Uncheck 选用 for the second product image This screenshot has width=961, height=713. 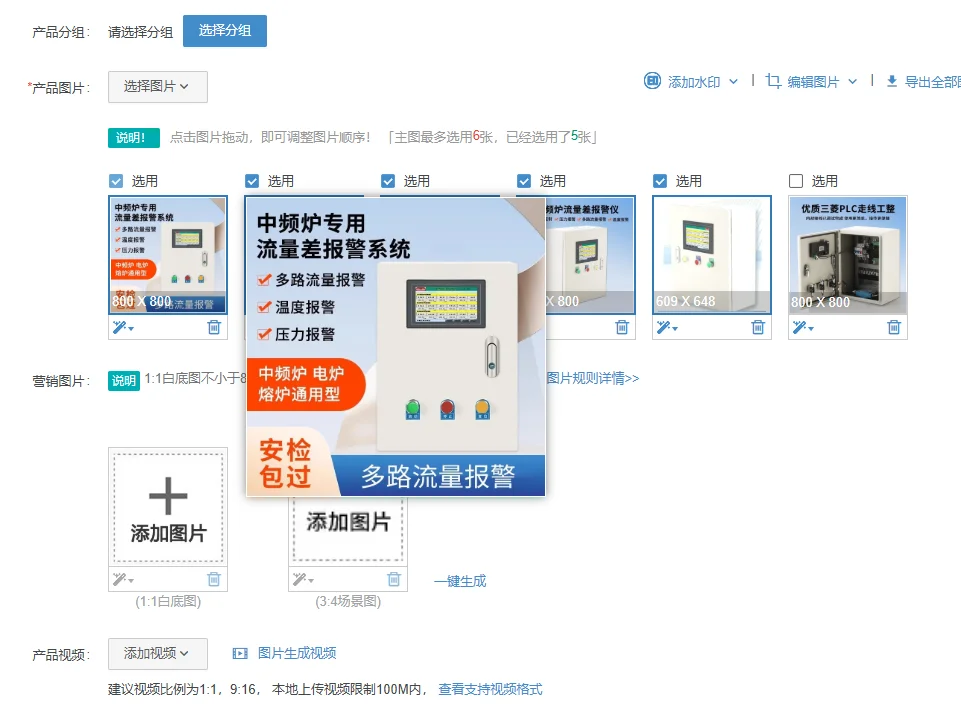pyautogui.click(x=252, y=181)
